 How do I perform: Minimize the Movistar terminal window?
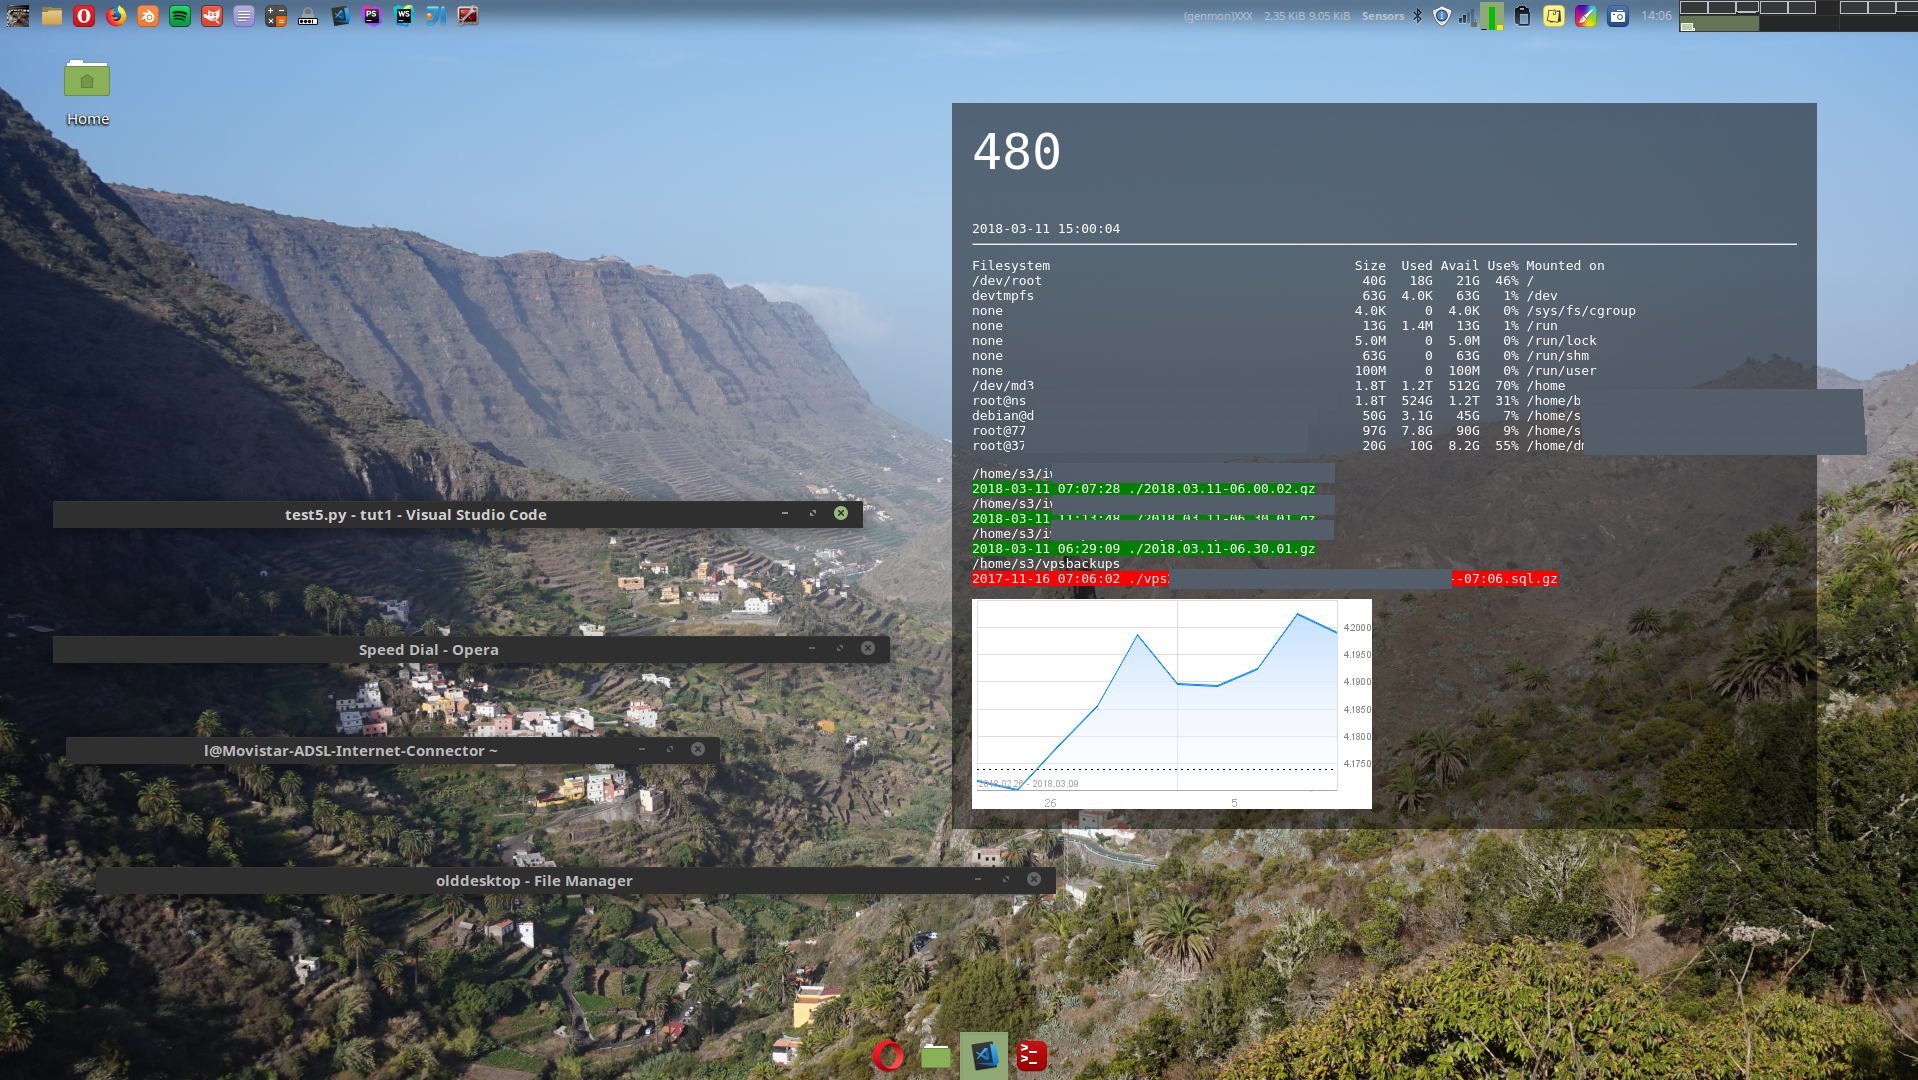642,749
